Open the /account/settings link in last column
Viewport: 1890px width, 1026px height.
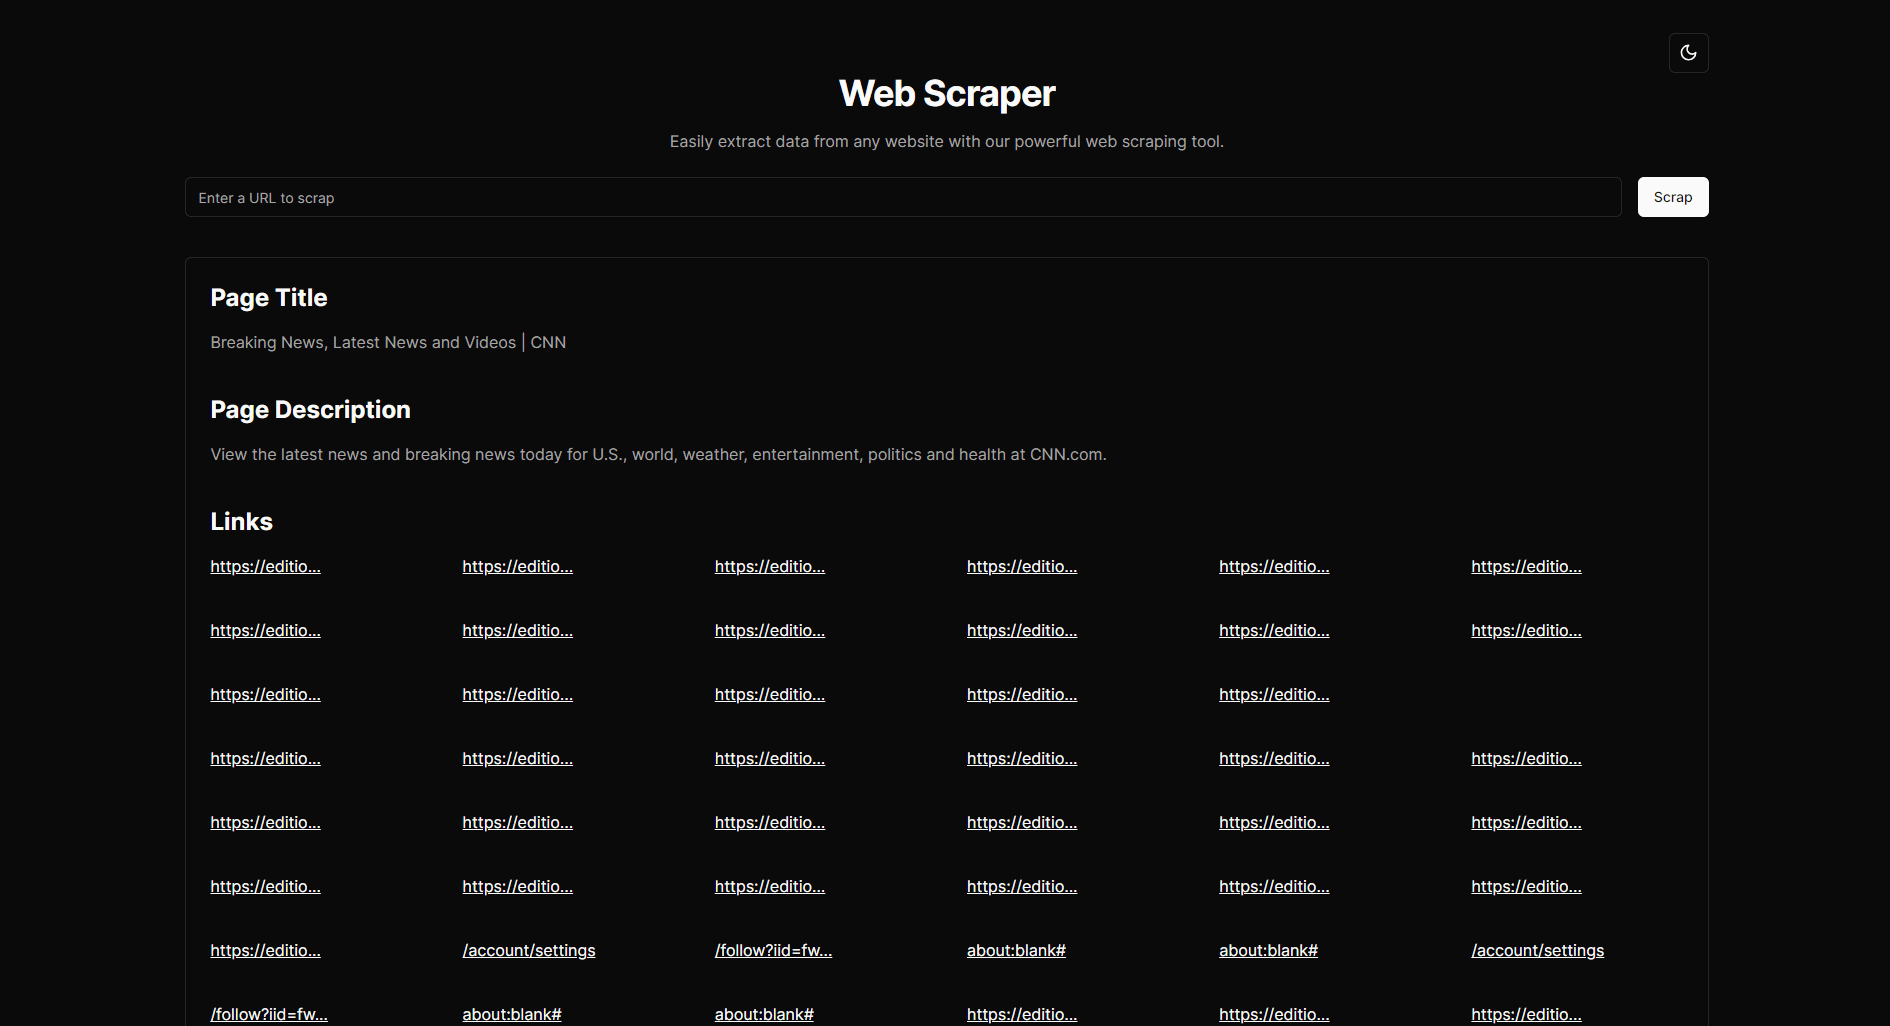click(1537, 950)
